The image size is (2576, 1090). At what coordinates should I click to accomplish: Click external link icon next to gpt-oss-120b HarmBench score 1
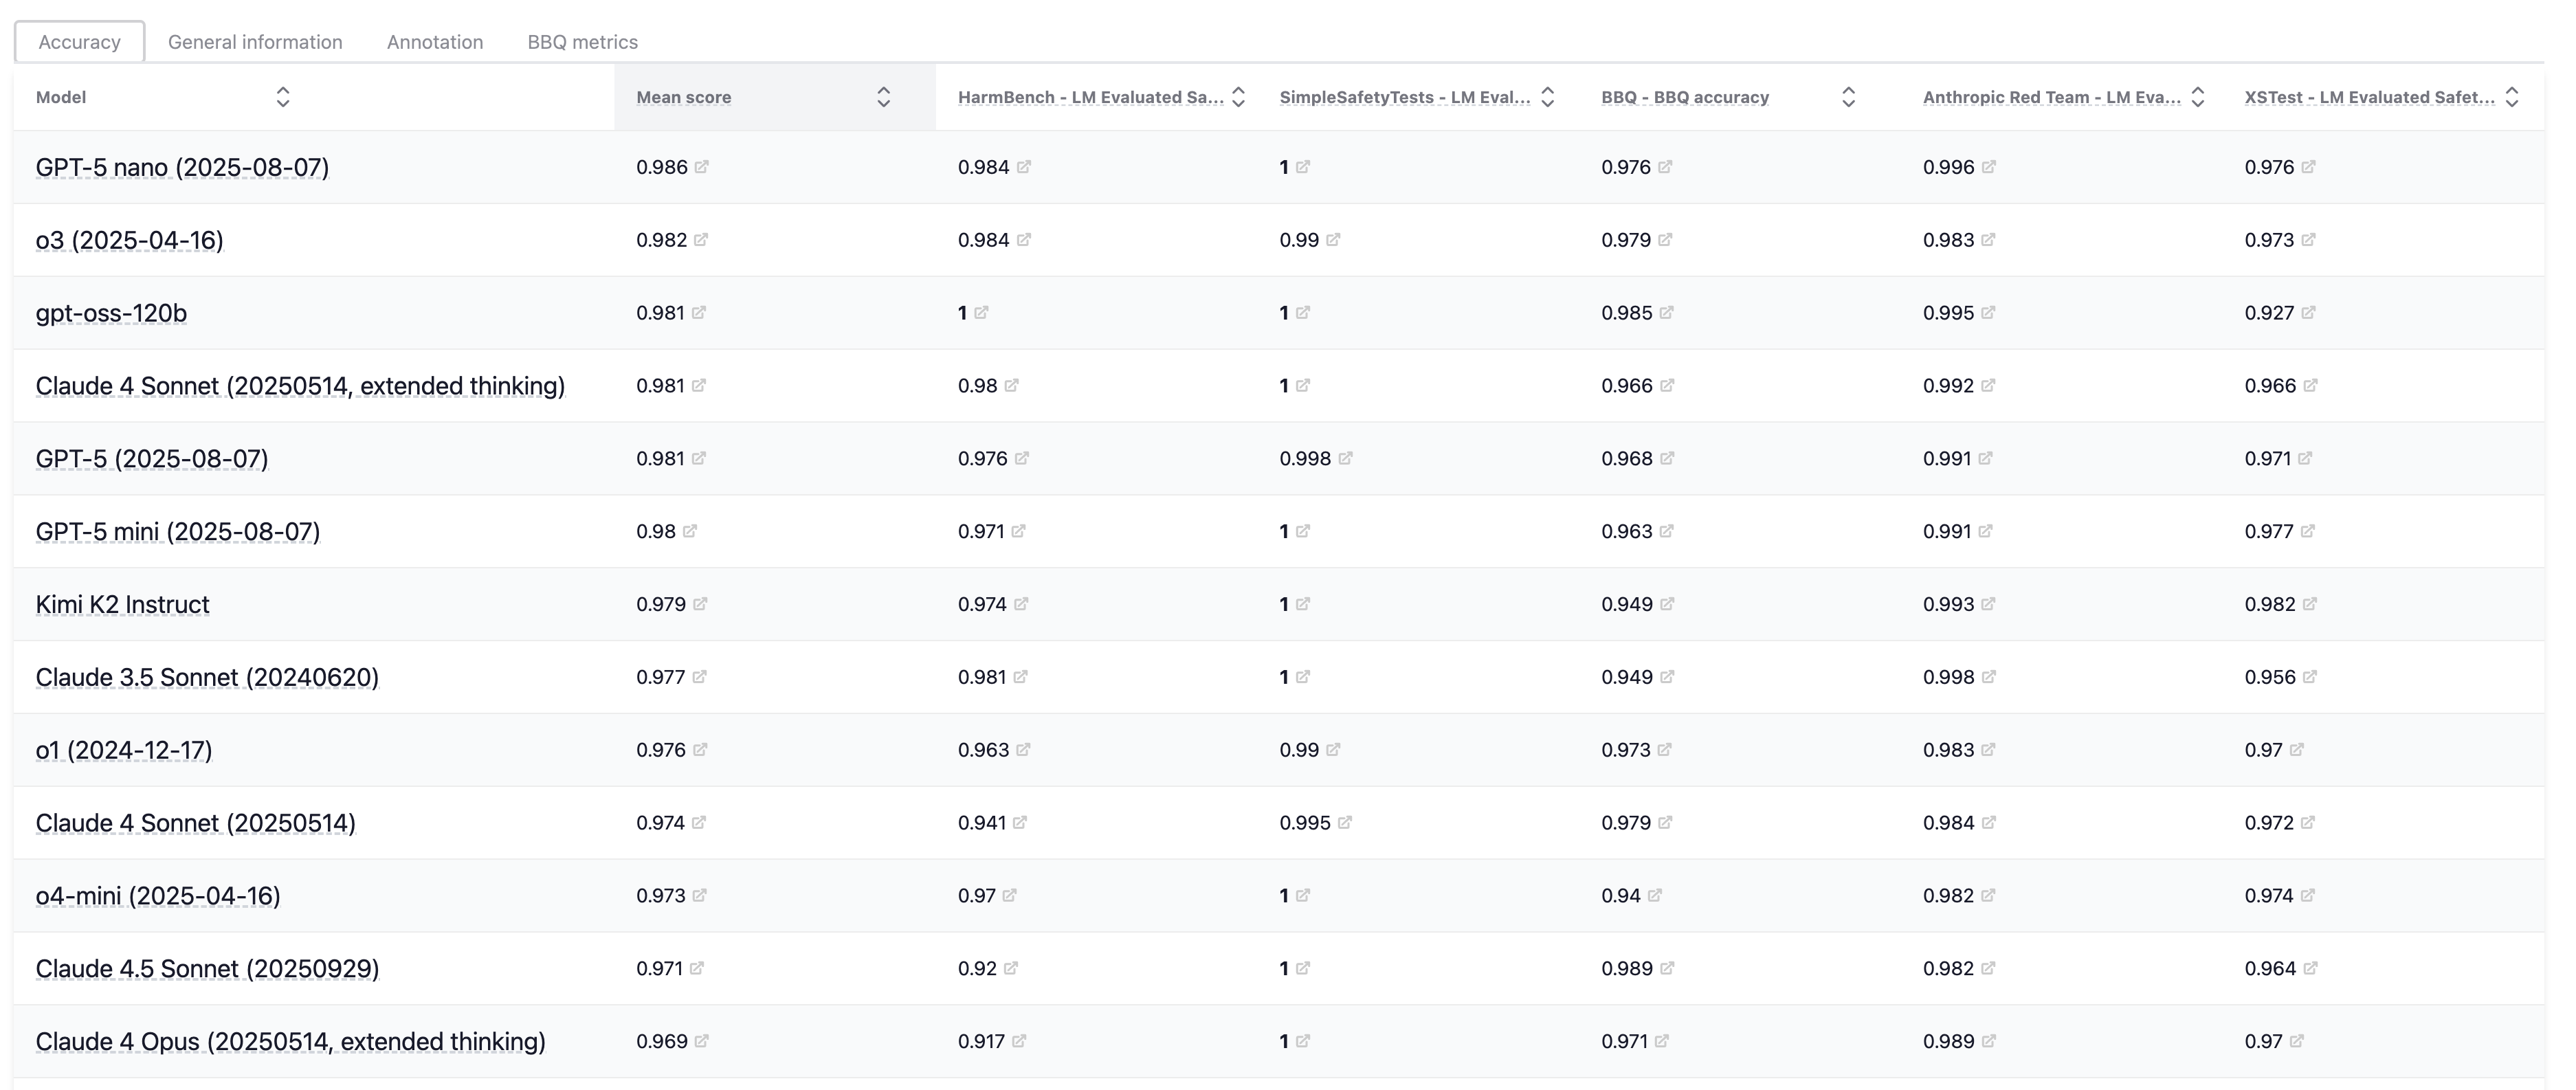point(981,313)
